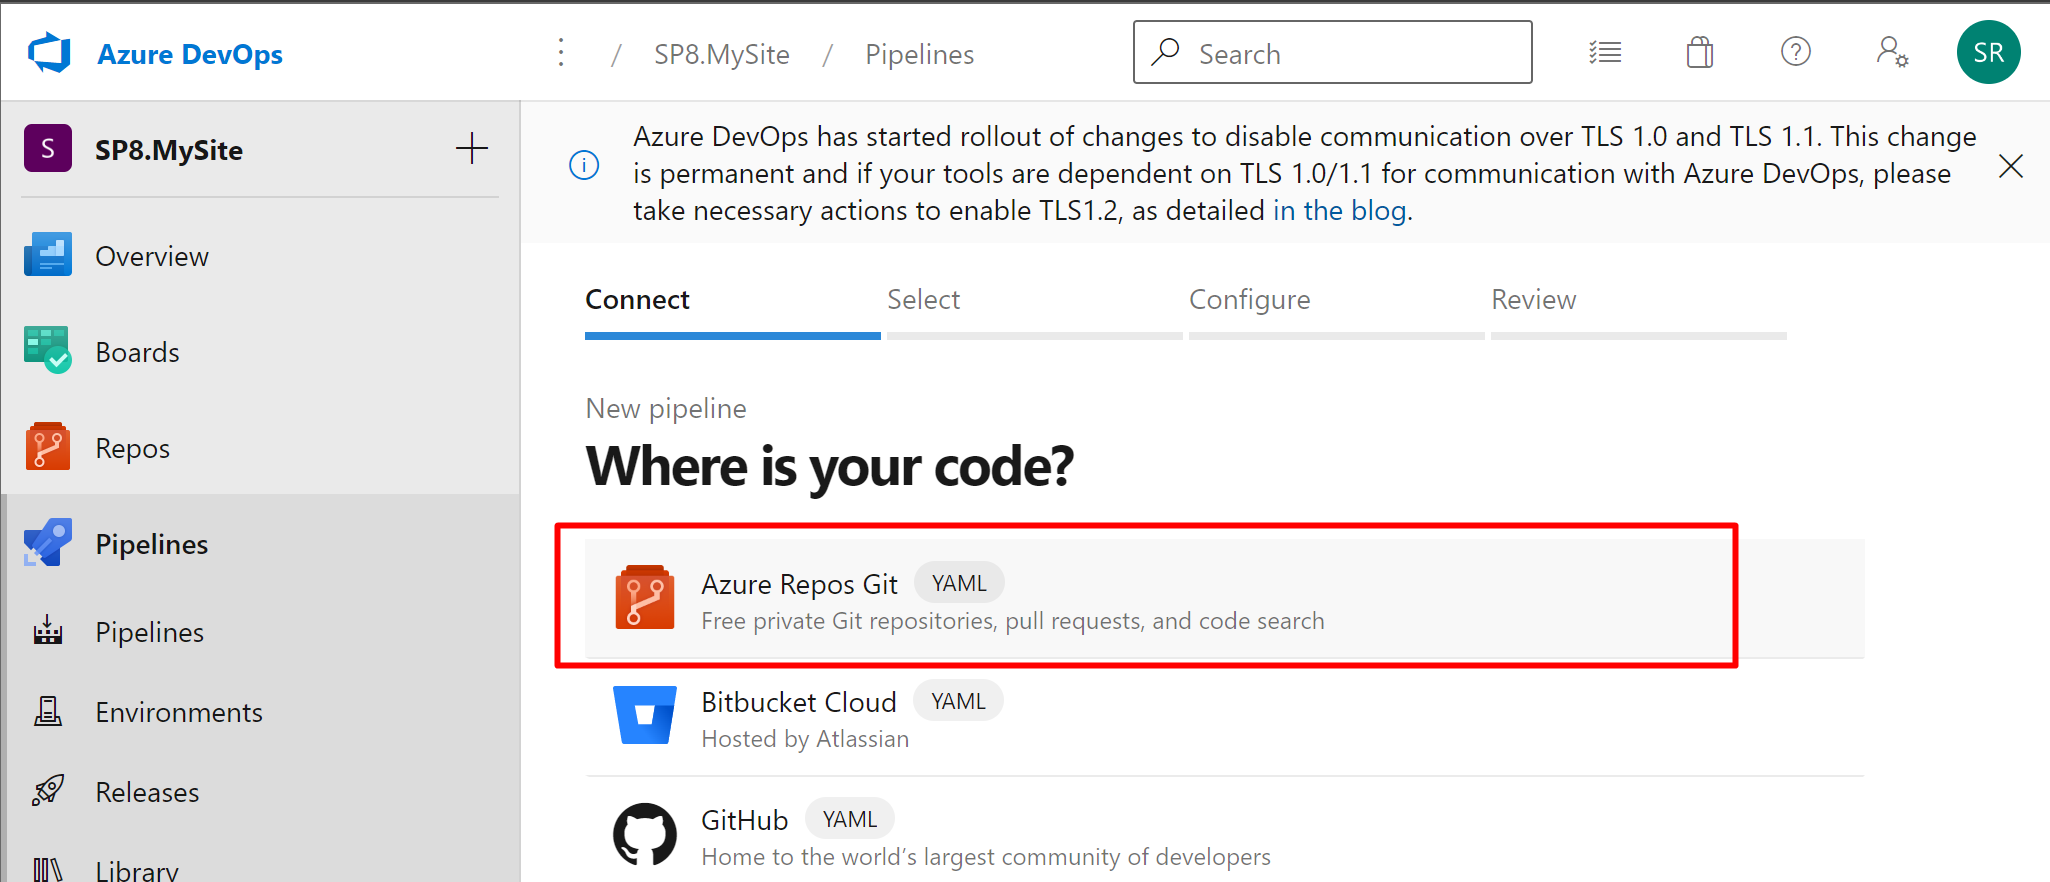Open User settings icon in header
The image size is (2050, 882).
[x=1892, y=52]
